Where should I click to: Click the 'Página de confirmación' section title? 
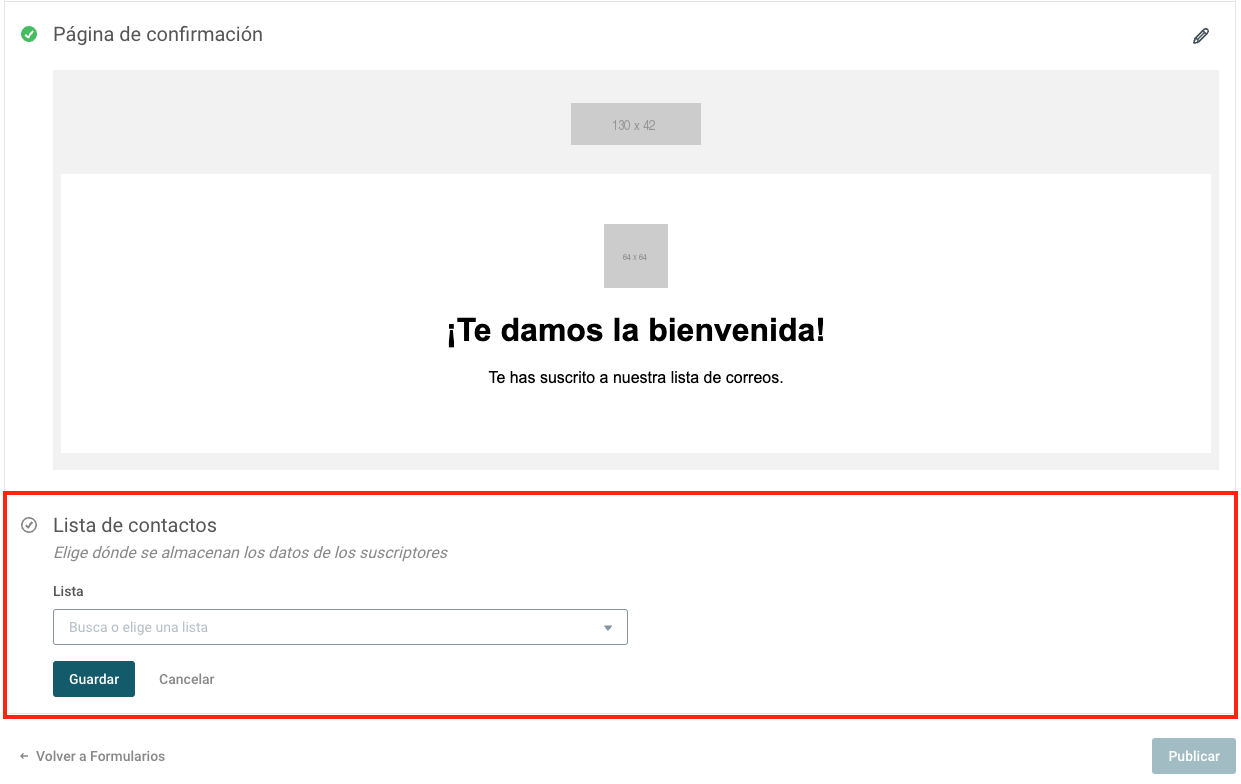pyautogui.click(x=158, y=34)
